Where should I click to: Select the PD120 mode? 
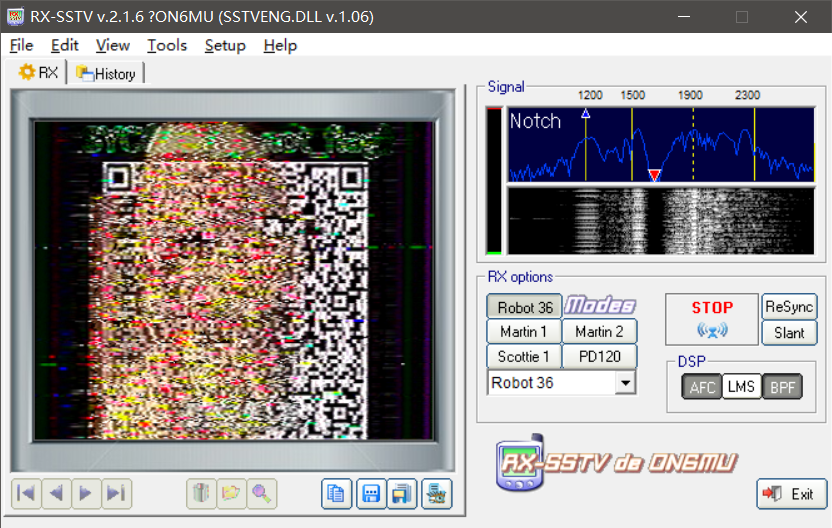pos(599,357)
